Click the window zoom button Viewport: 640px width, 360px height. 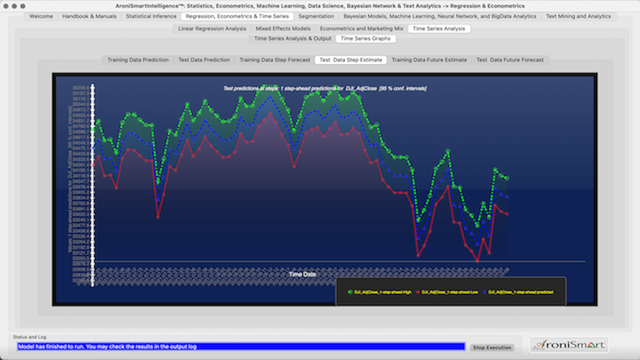pyautogui.click(x=23, y=6)
